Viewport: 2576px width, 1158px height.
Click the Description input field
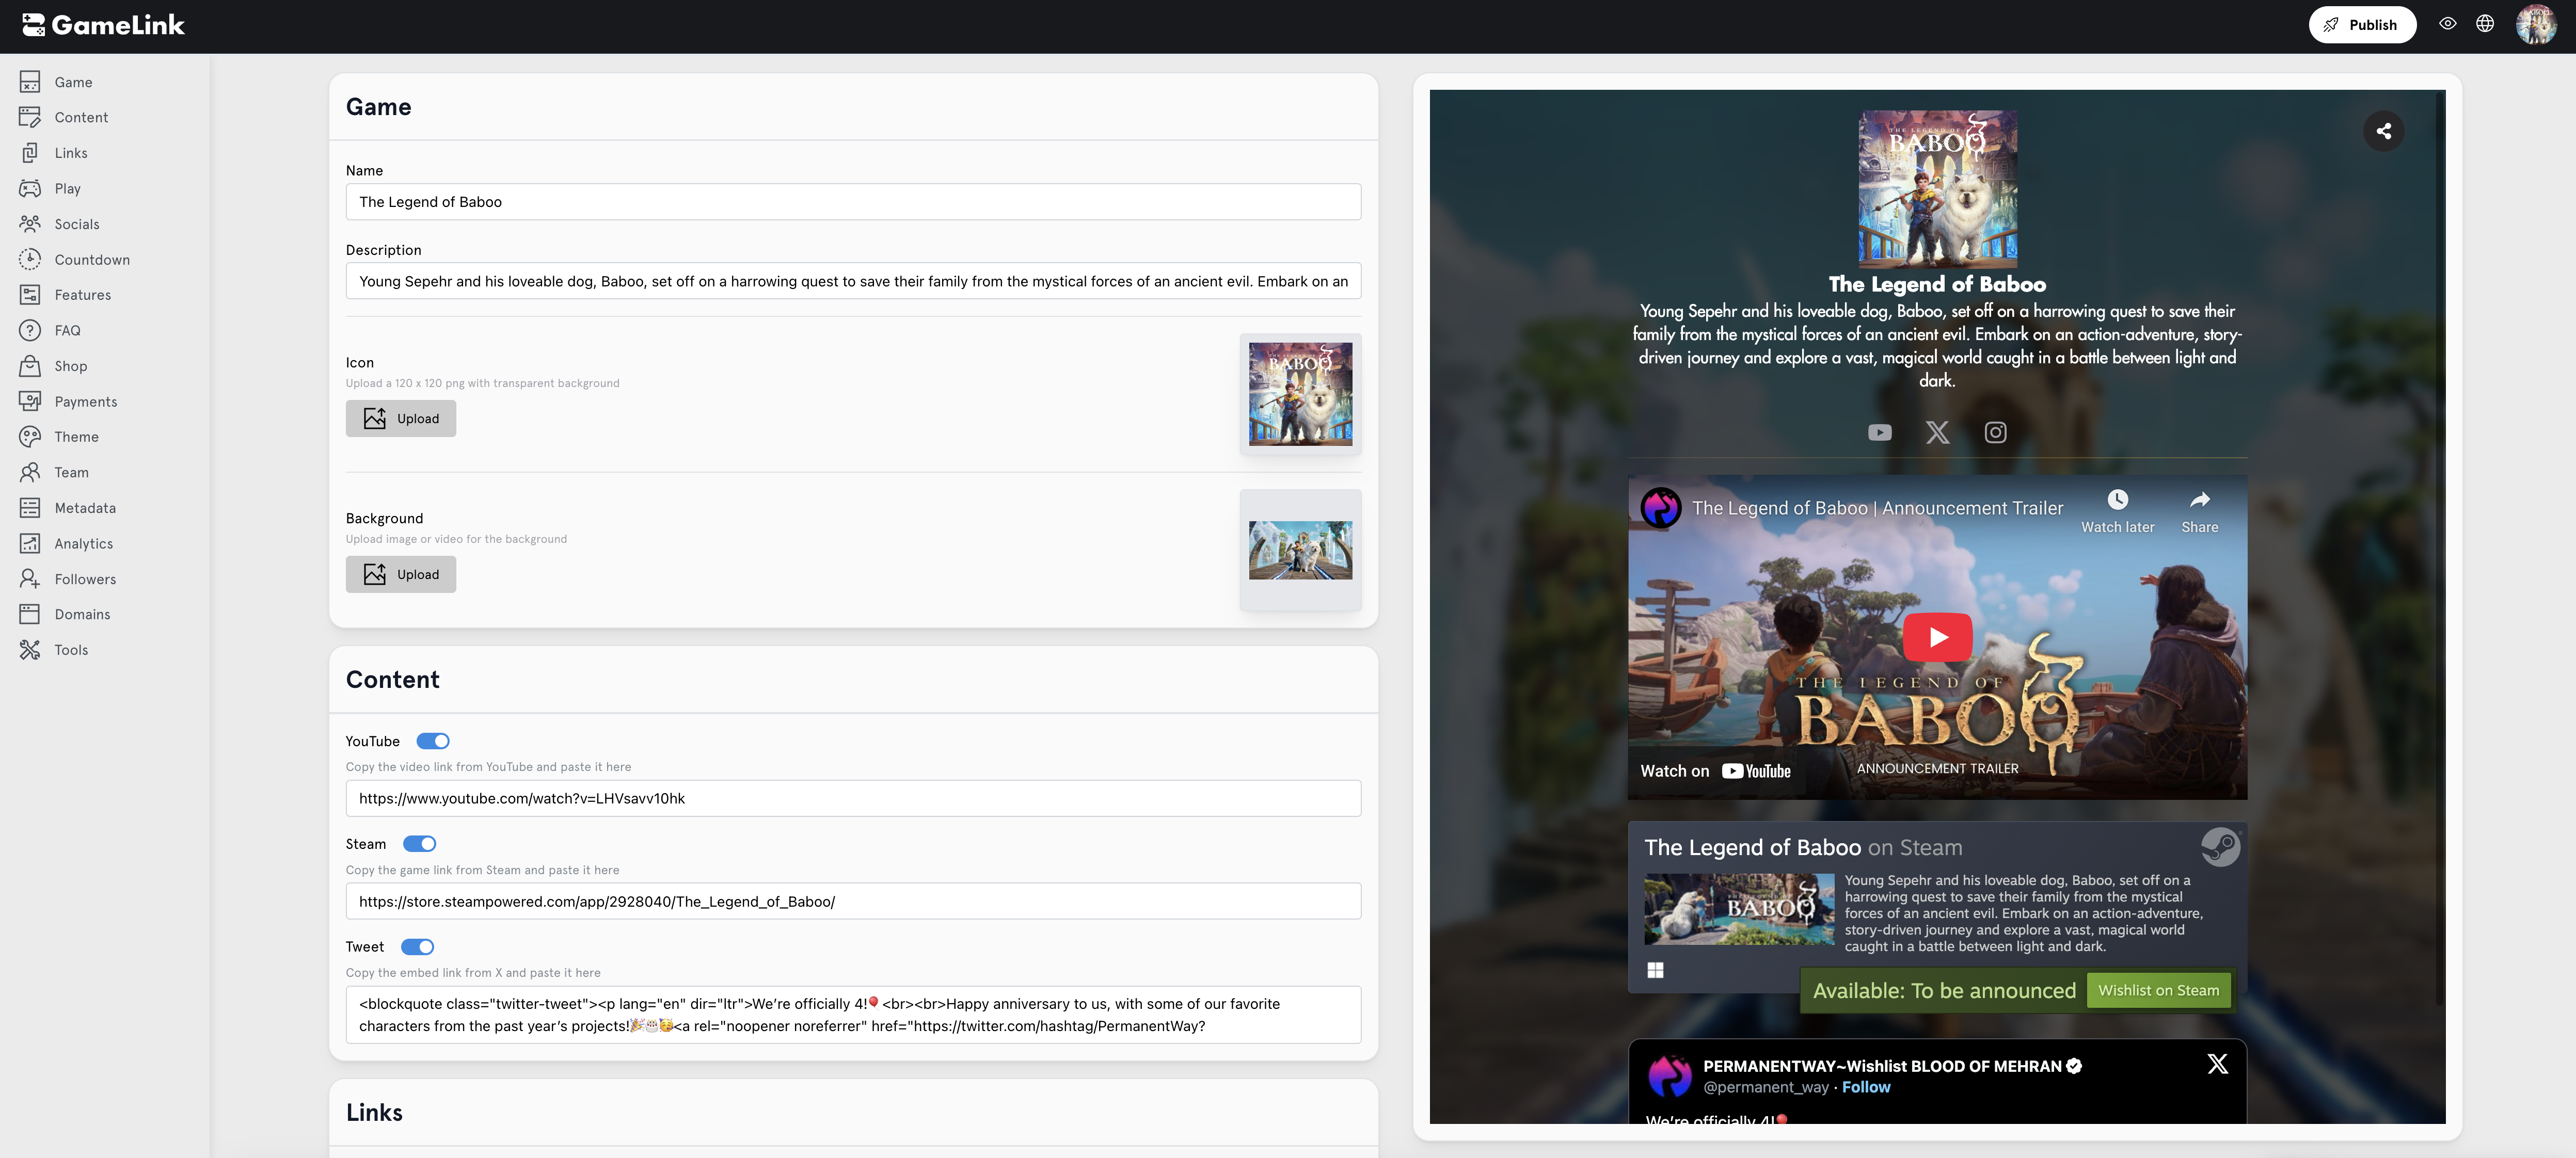[853, 281]
